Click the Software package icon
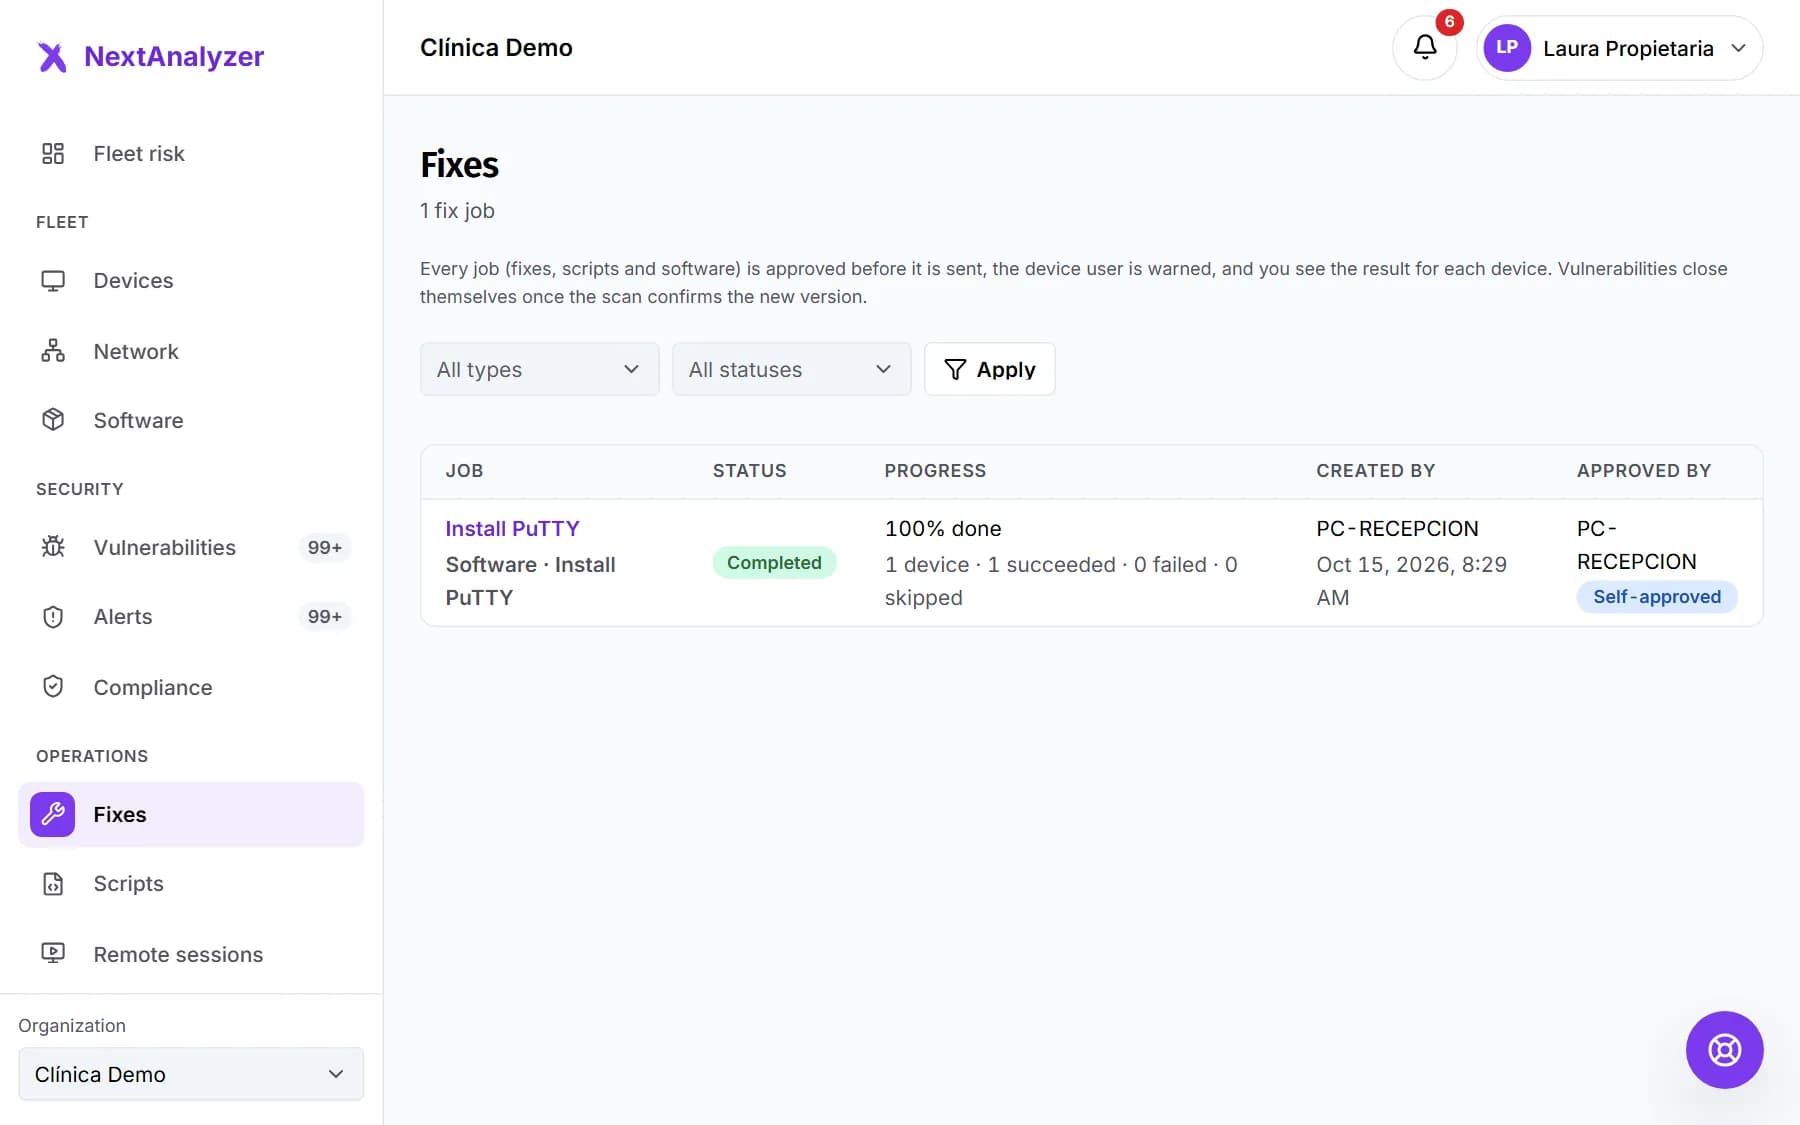The image size is (1800, 1125). pyautogui.click(x=53, y=420)
